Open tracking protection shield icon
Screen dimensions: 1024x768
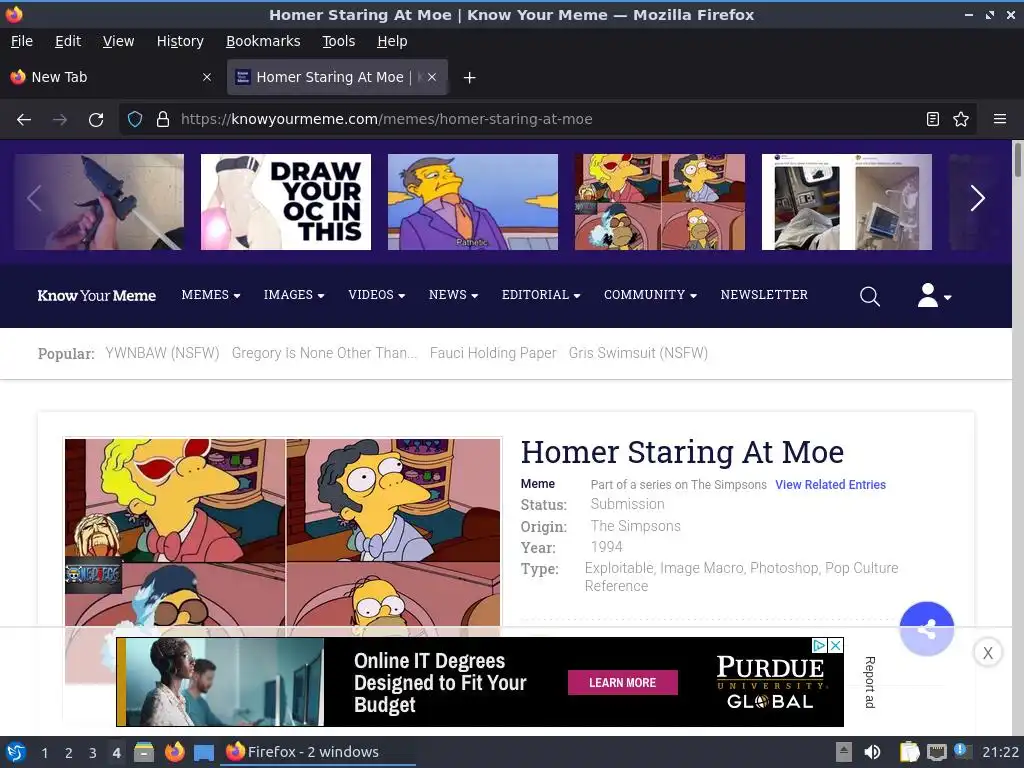tap(135, 120)
